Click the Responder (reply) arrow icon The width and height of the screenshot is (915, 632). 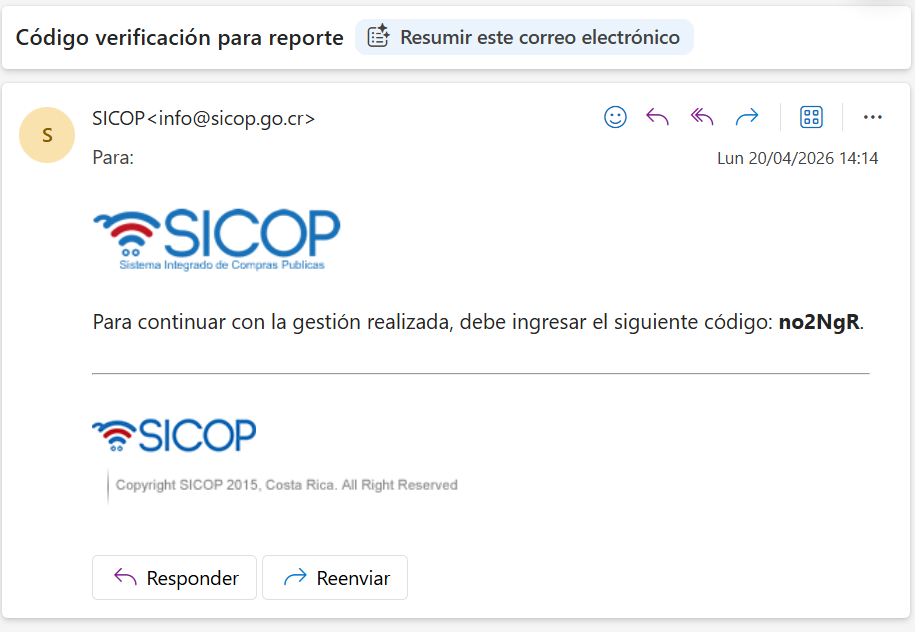click(x=657, y=117)
